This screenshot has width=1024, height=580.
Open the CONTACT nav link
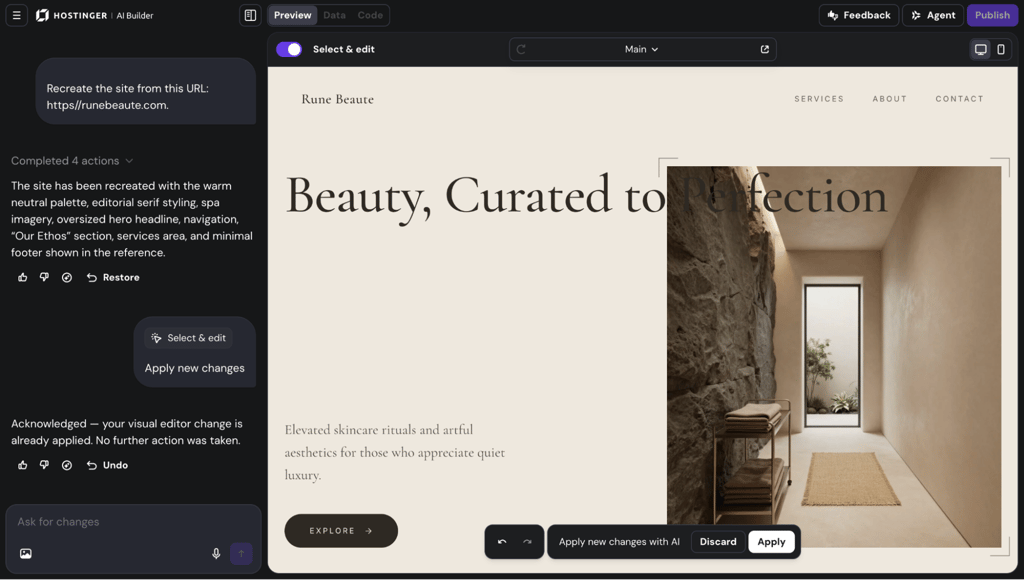pyautogui.click(x=959, y=99)
